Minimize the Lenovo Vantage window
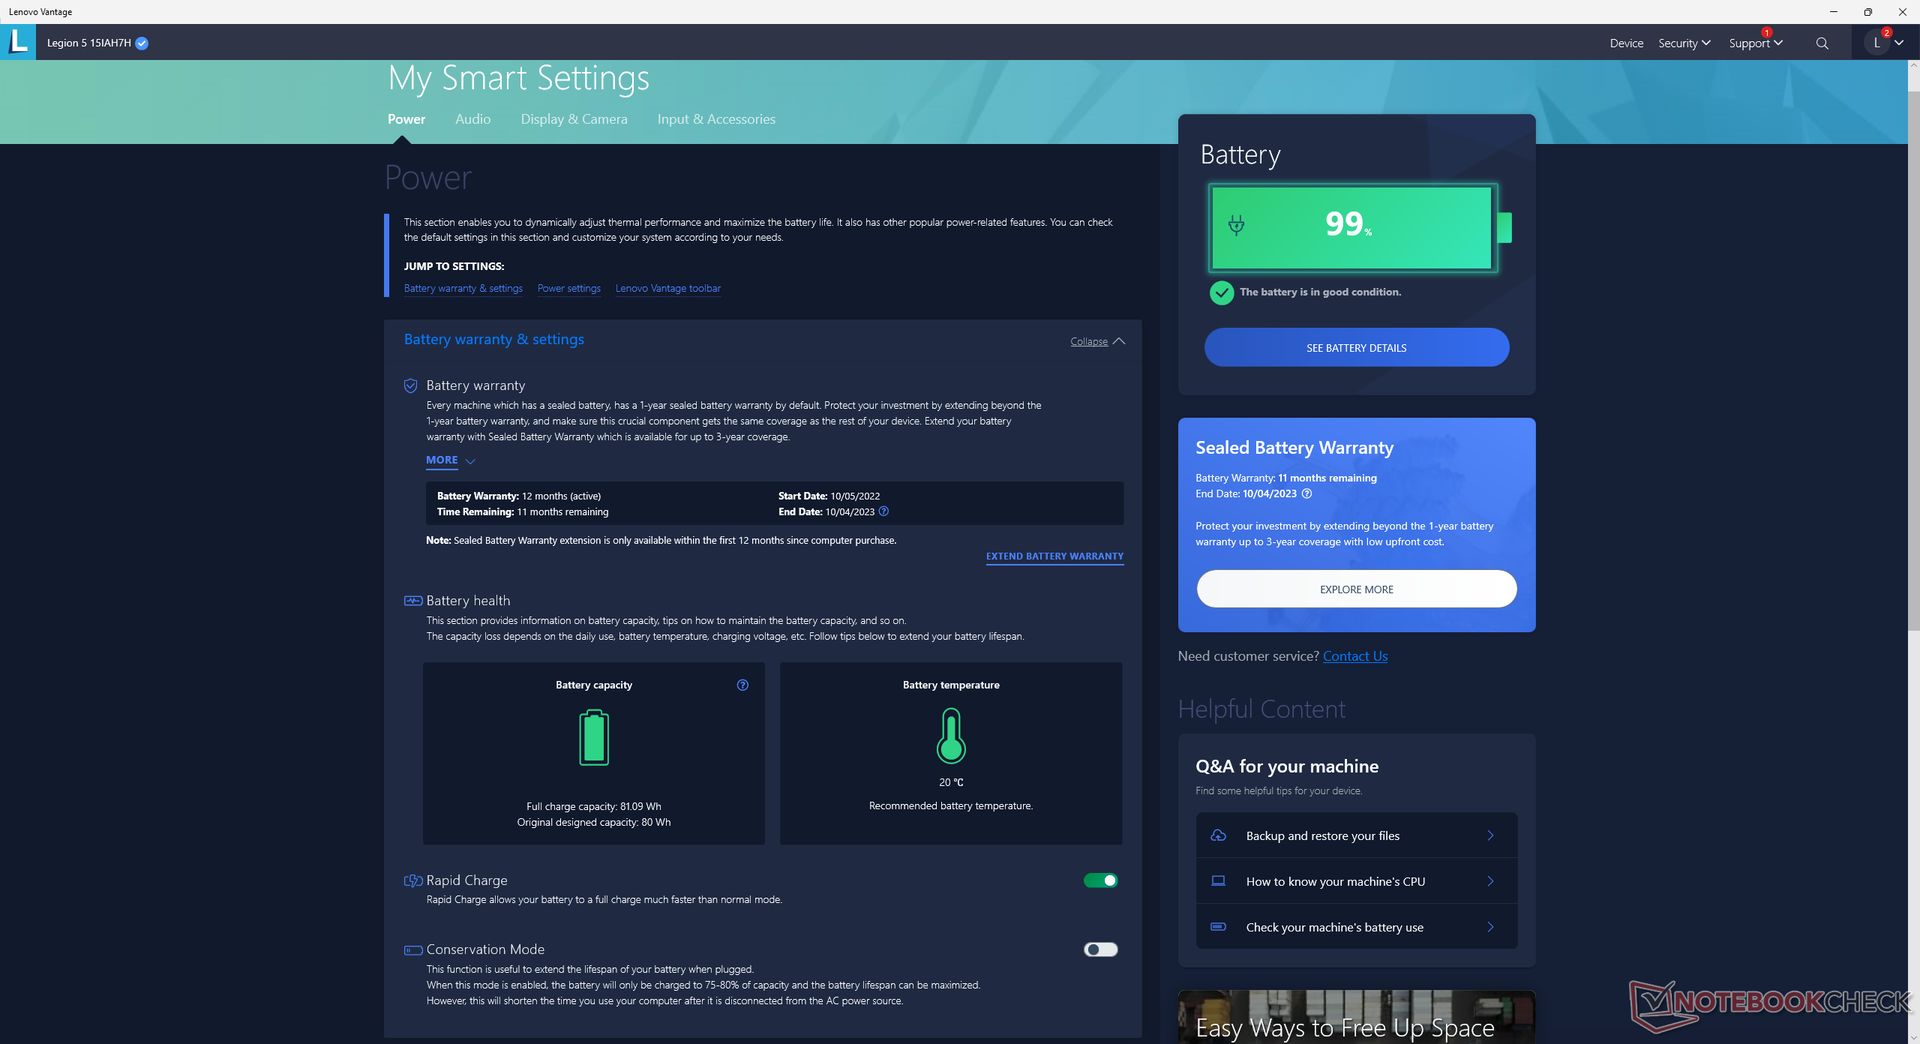This screenshot has width=1920, height=1044. (1833, 12)
